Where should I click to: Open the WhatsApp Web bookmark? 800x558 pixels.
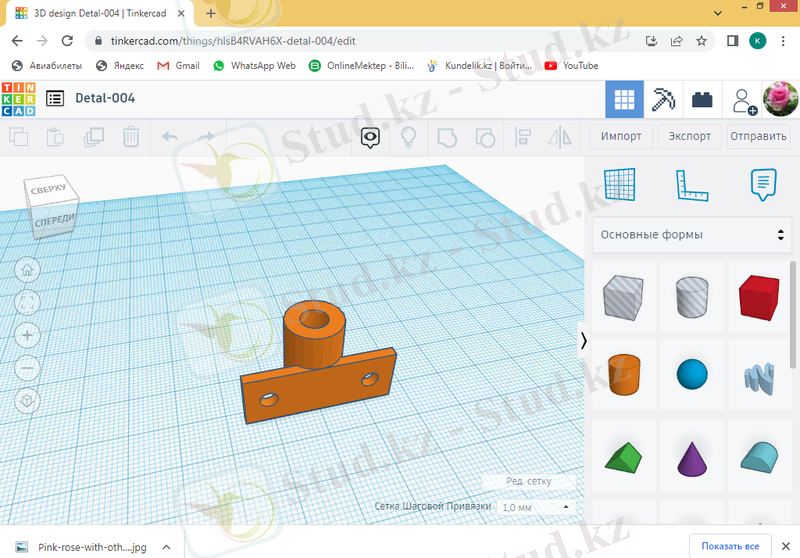[x=254, y=65]
